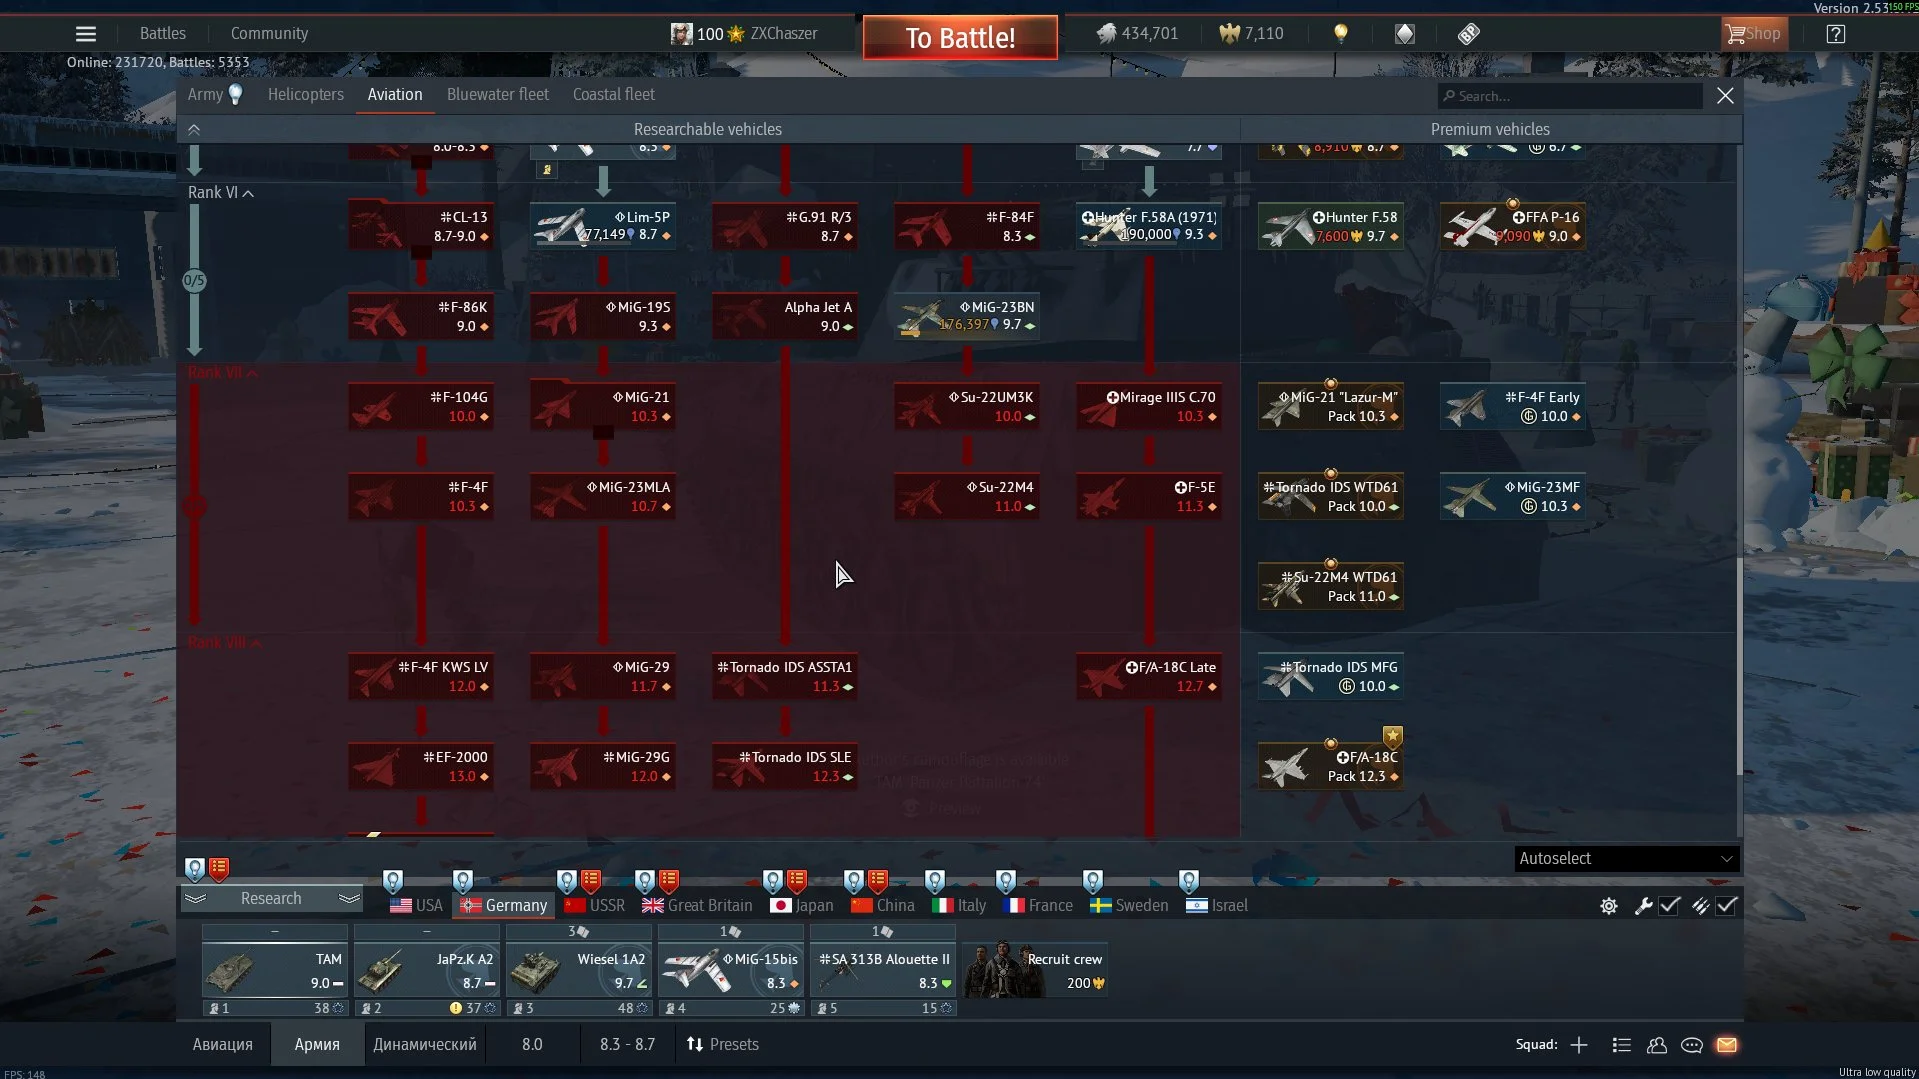
Task: Add a squad member with plus icon
Action: tap(1579, 1045)
